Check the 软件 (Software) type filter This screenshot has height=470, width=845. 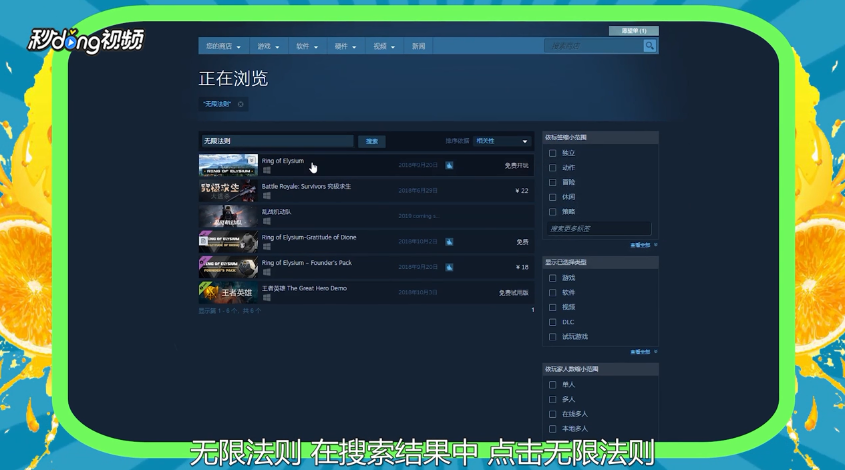[552, 293]
